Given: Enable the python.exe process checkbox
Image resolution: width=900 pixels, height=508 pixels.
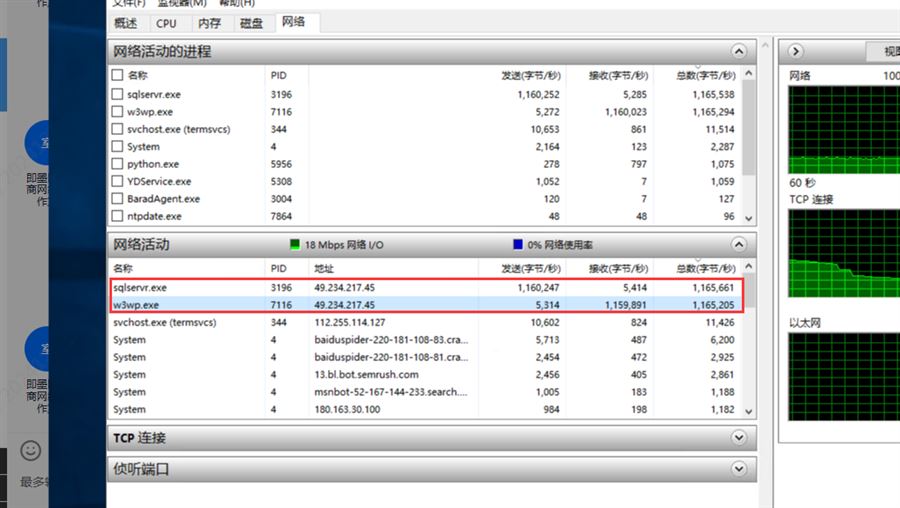Looking at the screenshot, I should pyautogui.click(x=118, y=164).
